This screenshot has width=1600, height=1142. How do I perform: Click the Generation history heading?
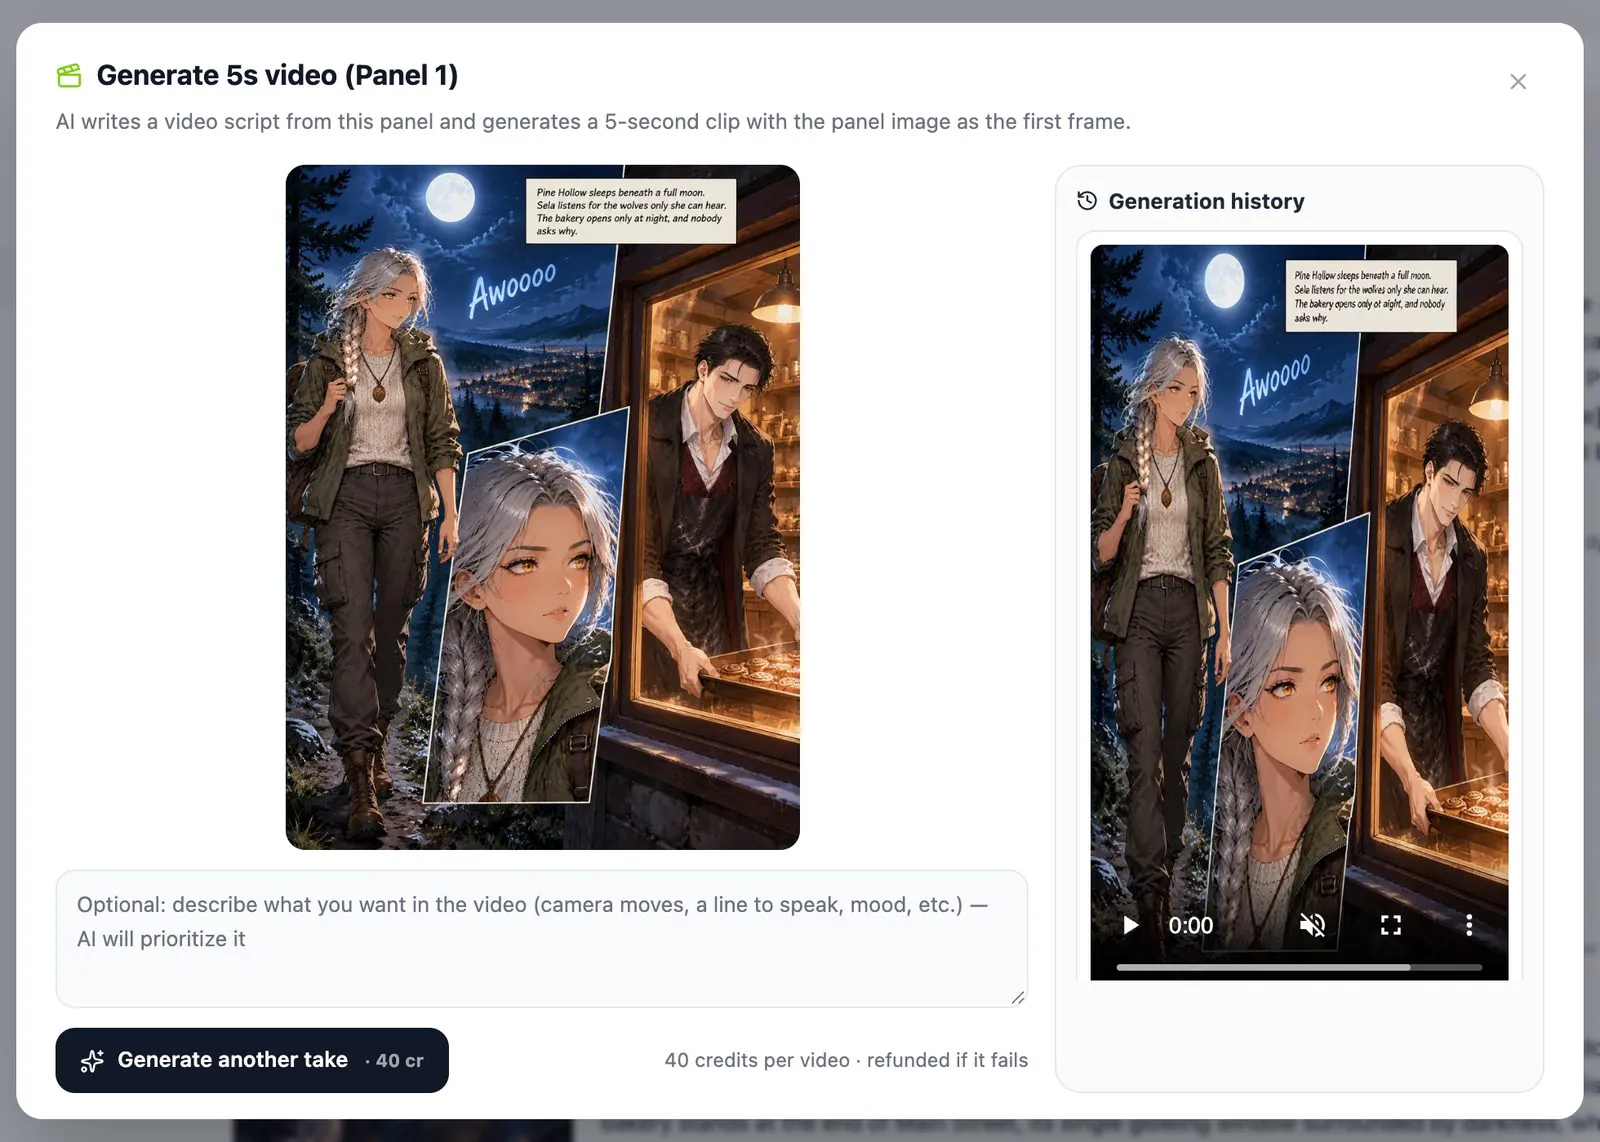coord(1206,201)
